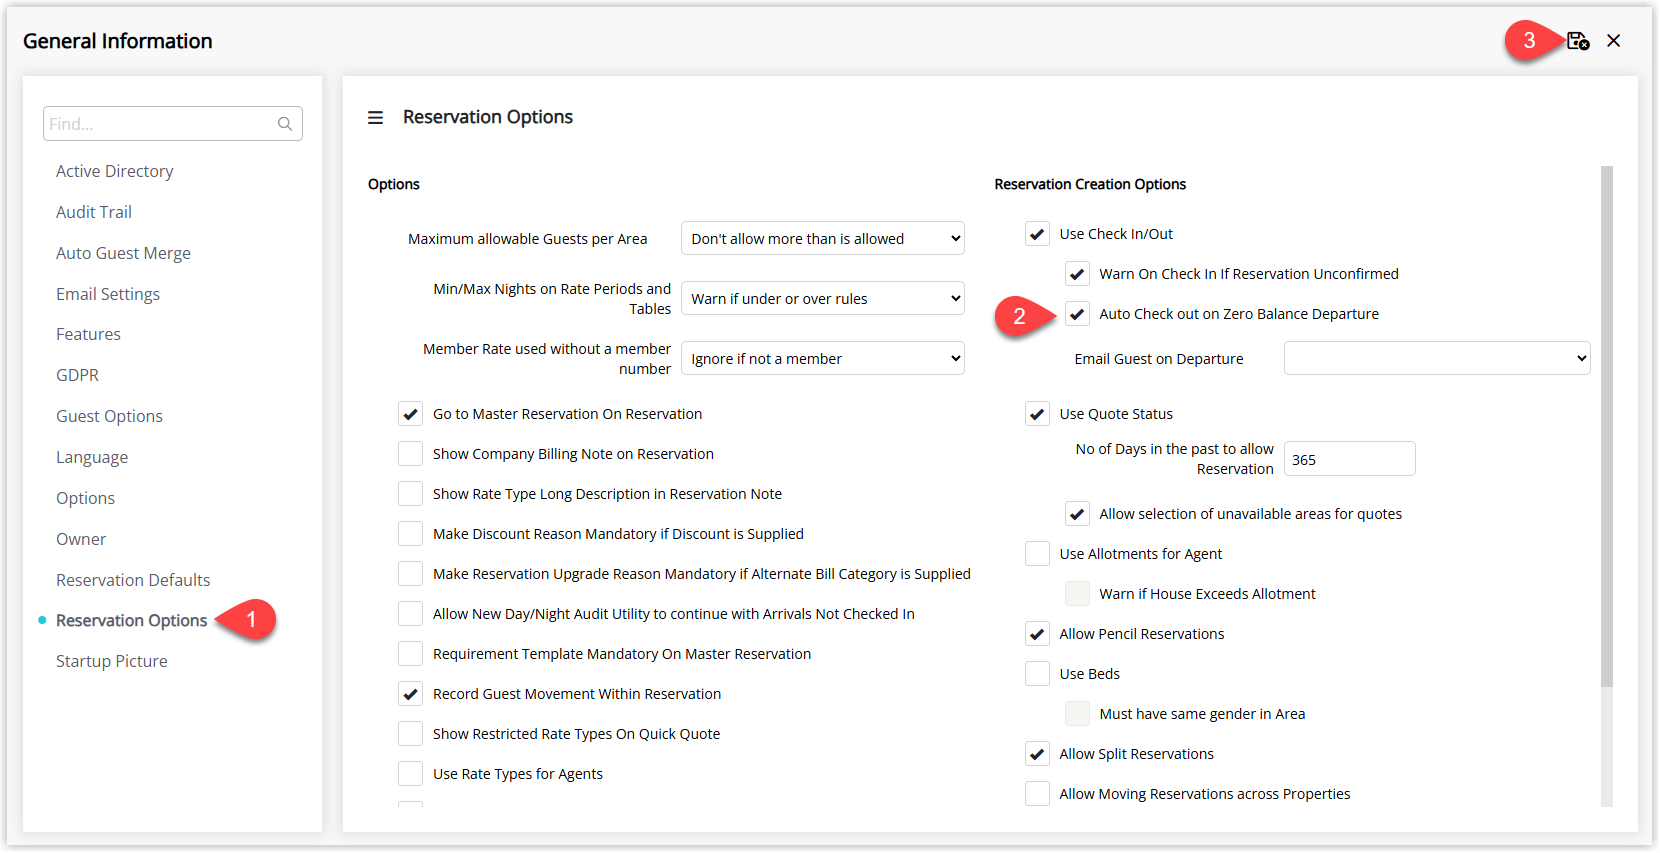Uncheck Go to Master Reservation On Reservation
The height and width of the screenshot is (853, 1660).
(x=410, y=414)
